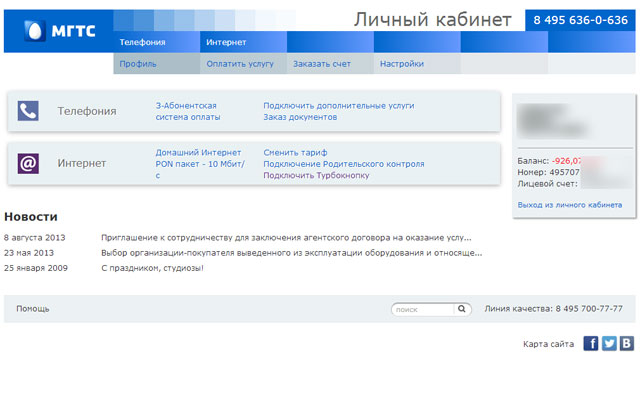Click the MGTS logo
Screen dimensions: 640x411
click(x=60, y=31)
